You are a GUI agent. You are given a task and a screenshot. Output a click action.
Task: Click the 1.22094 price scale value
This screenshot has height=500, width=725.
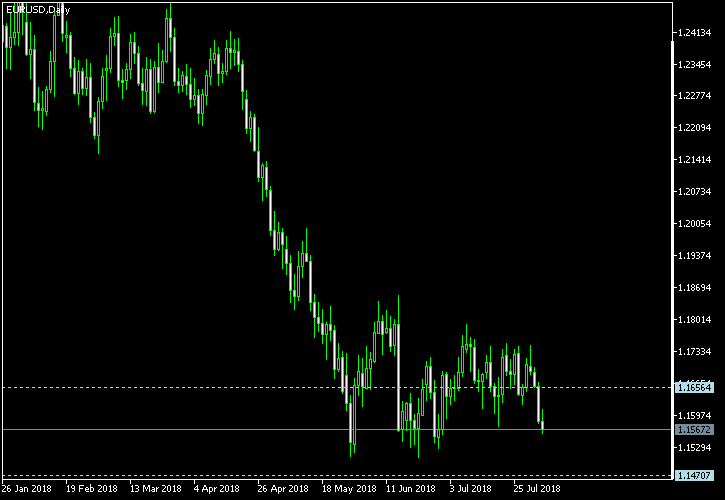point(694,128)
